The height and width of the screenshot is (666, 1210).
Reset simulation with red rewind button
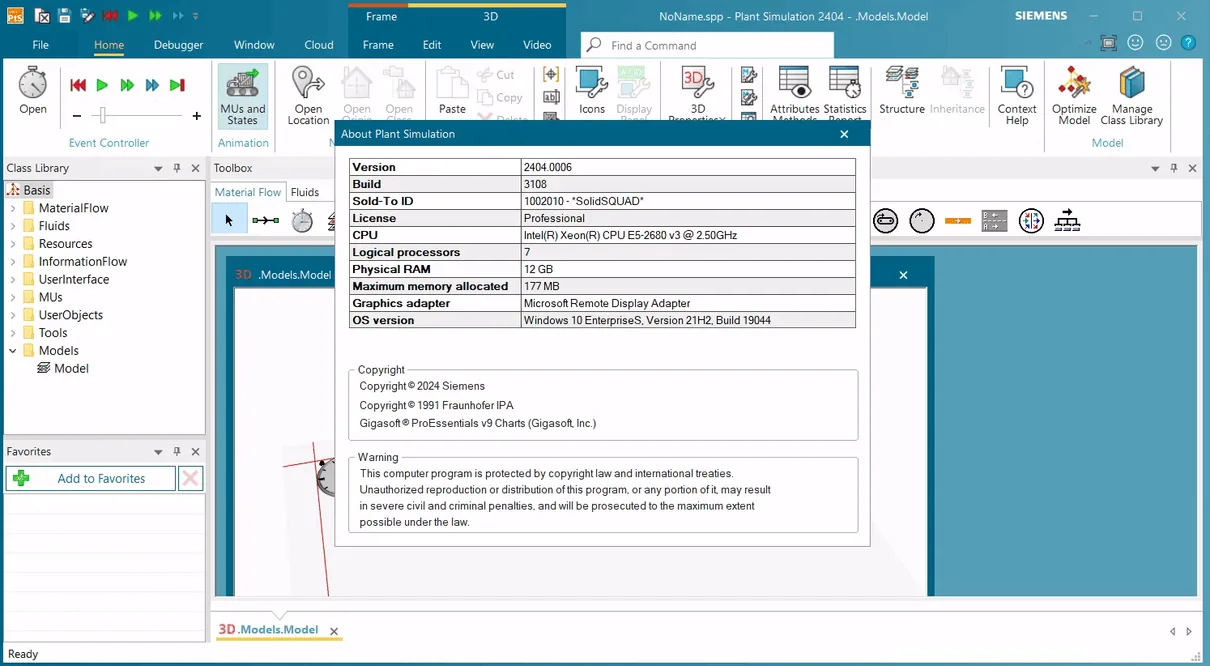pos(78,86)
